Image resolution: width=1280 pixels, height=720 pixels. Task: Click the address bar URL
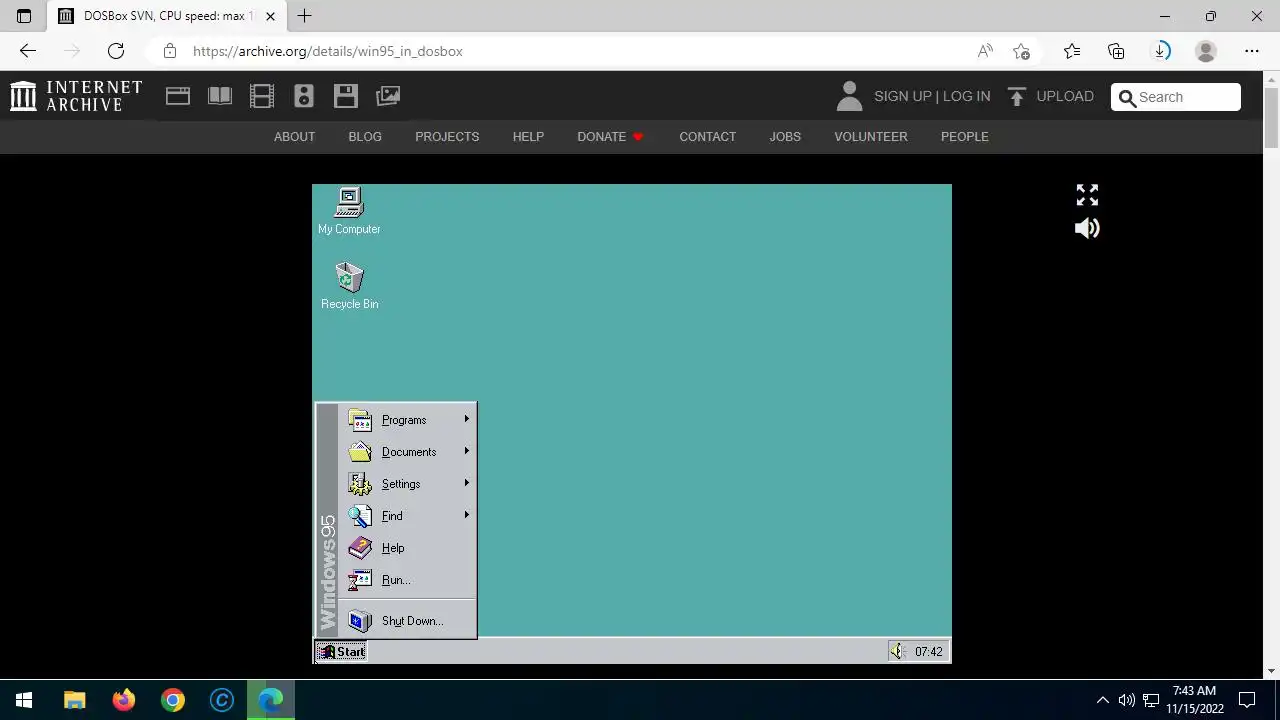327,51
